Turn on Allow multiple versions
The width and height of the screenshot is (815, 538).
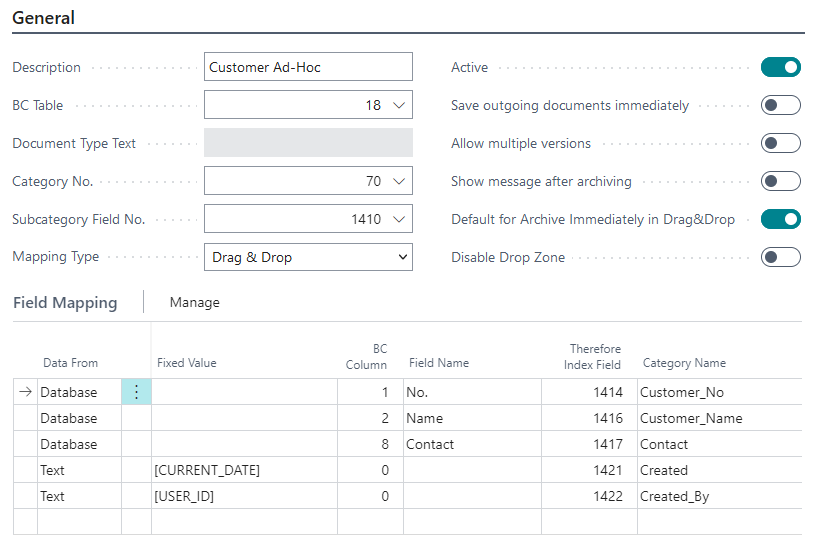pyautogui.click(x=780, y=143)
